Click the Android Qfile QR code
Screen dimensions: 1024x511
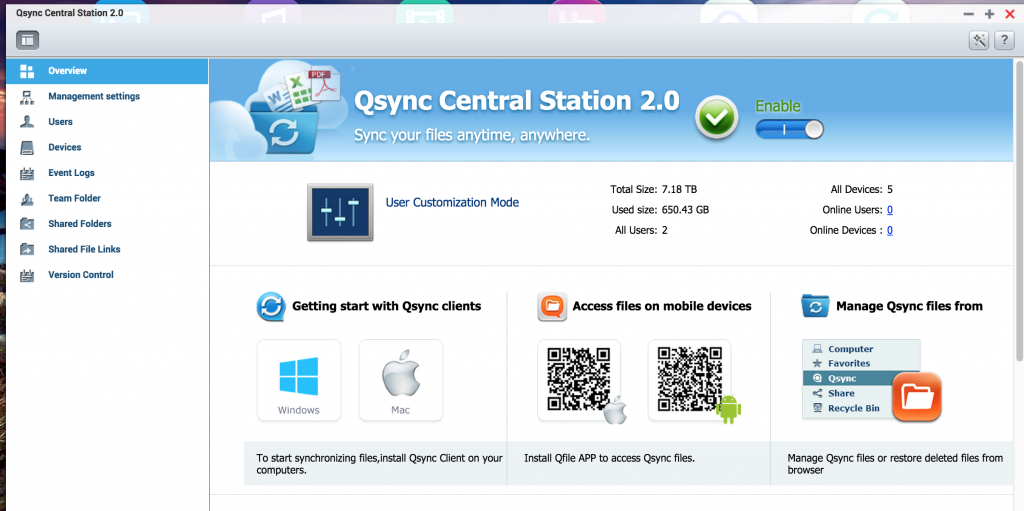point(690,380)
